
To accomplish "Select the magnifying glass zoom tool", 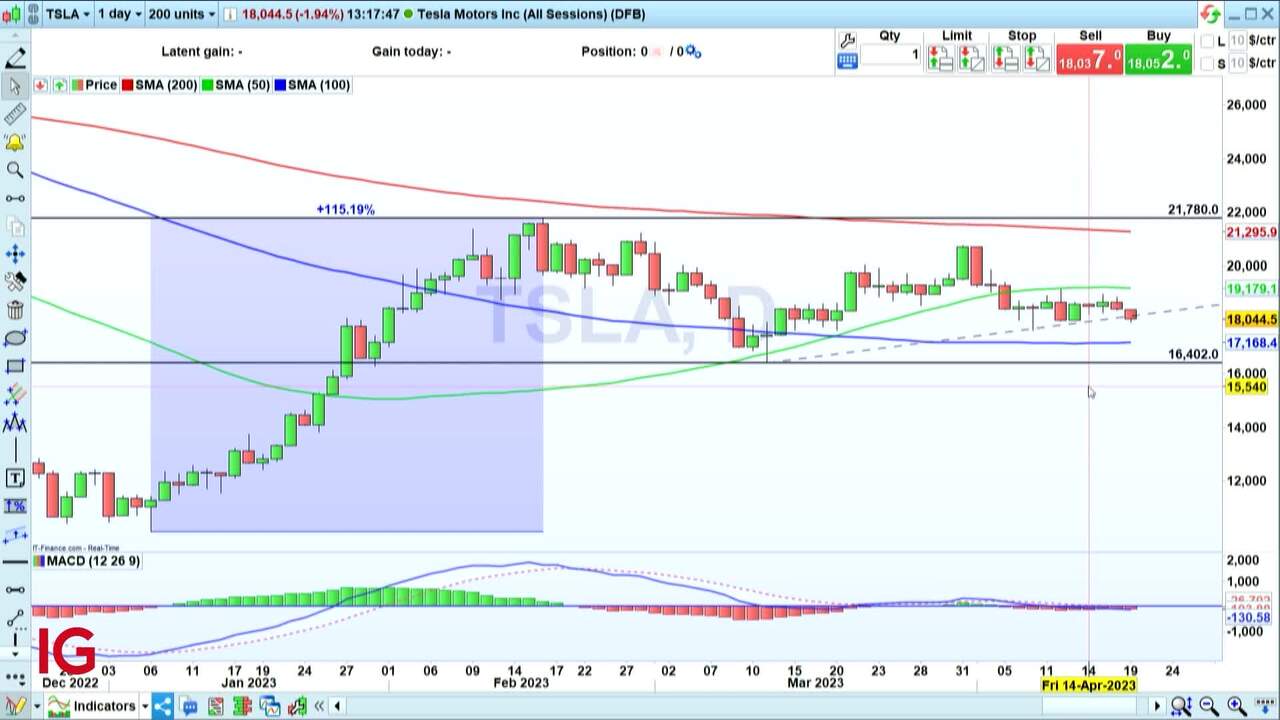I will pos(15,170).
